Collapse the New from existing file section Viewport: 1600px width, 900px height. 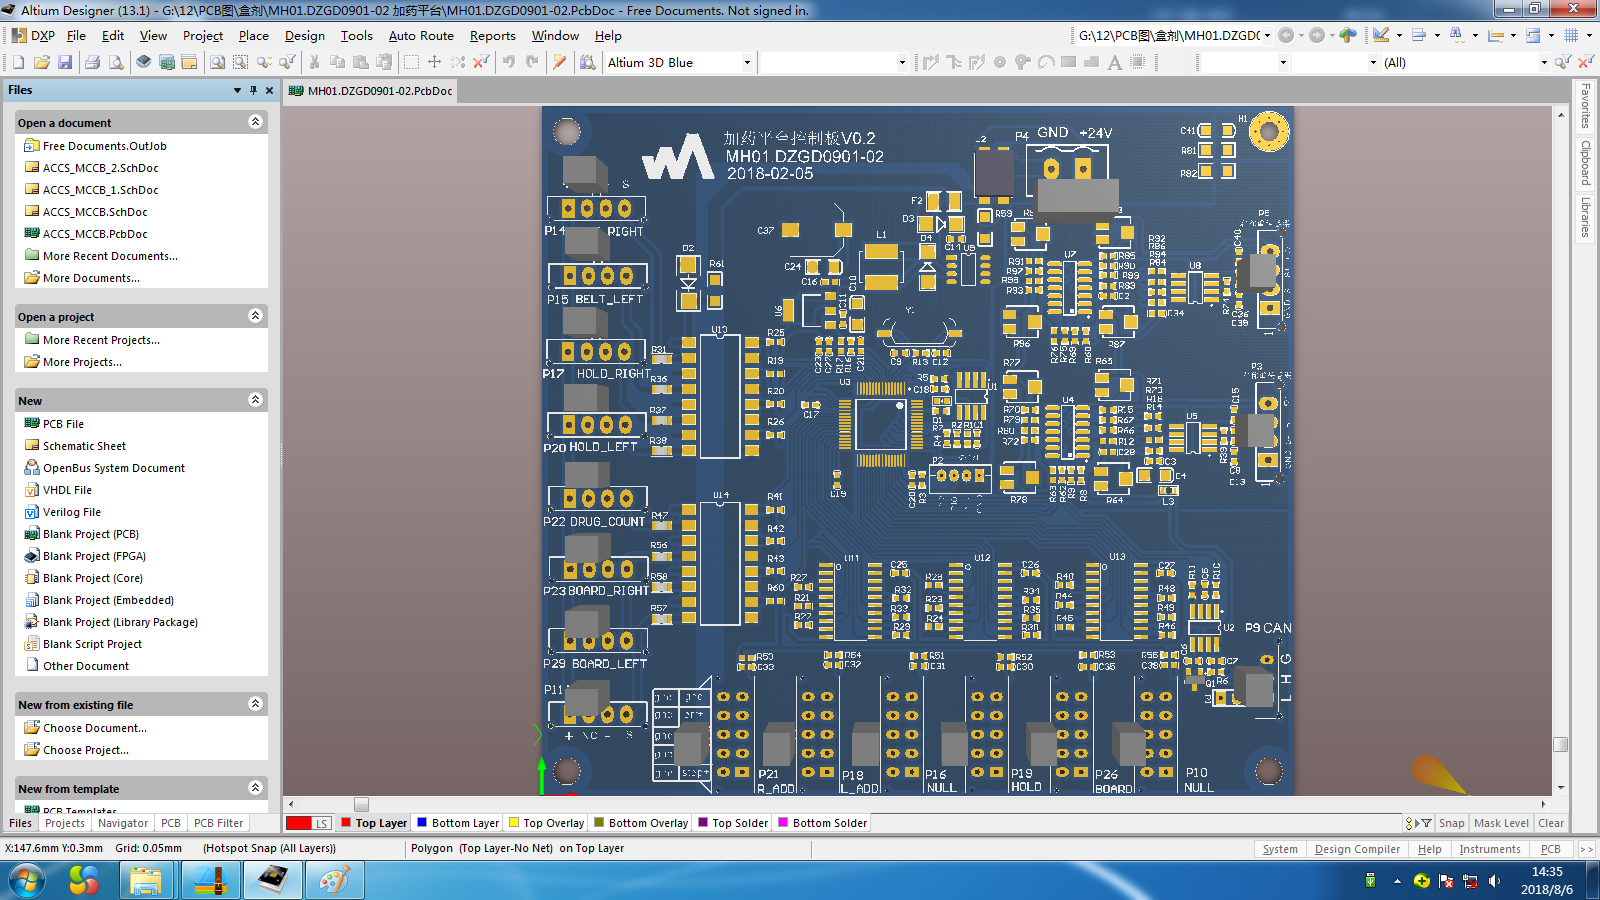[x=255, y=704]
